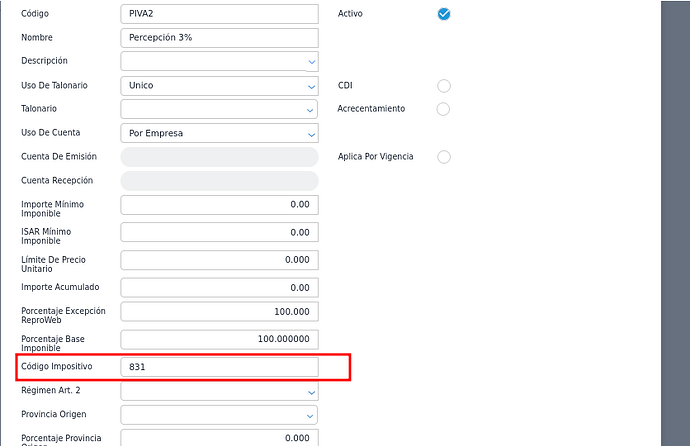The width and height of the screenshot is (690, 446).
Task: Click the Porcentaje Base Imponible field
Action: (x=219, y=340)
